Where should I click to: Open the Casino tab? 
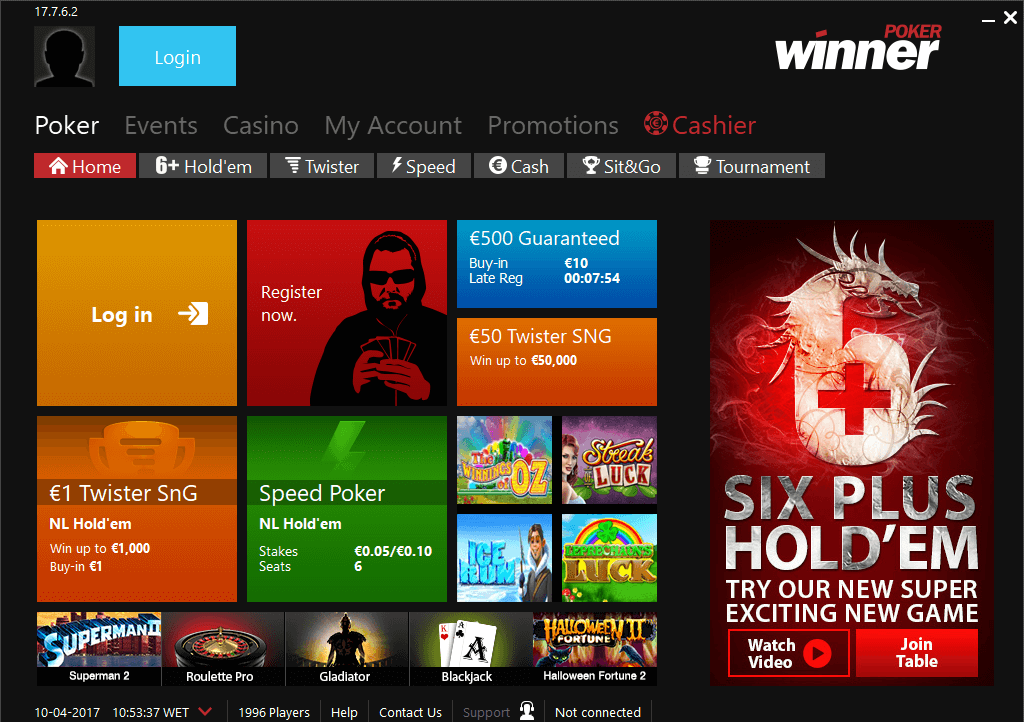pyautogui.click(x=261, y=125)
